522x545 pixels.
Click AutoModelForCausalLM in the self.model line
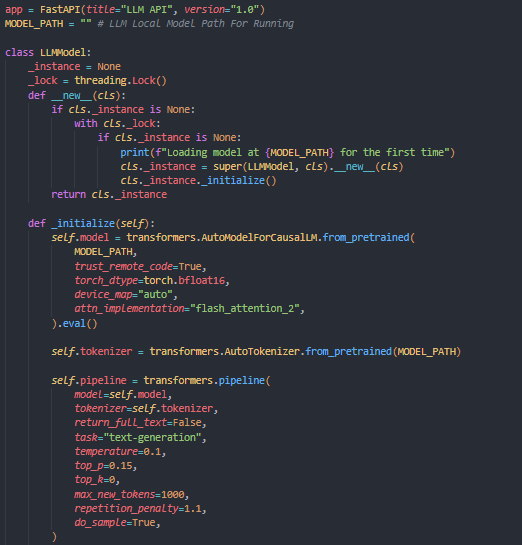(x=259, y=238)
